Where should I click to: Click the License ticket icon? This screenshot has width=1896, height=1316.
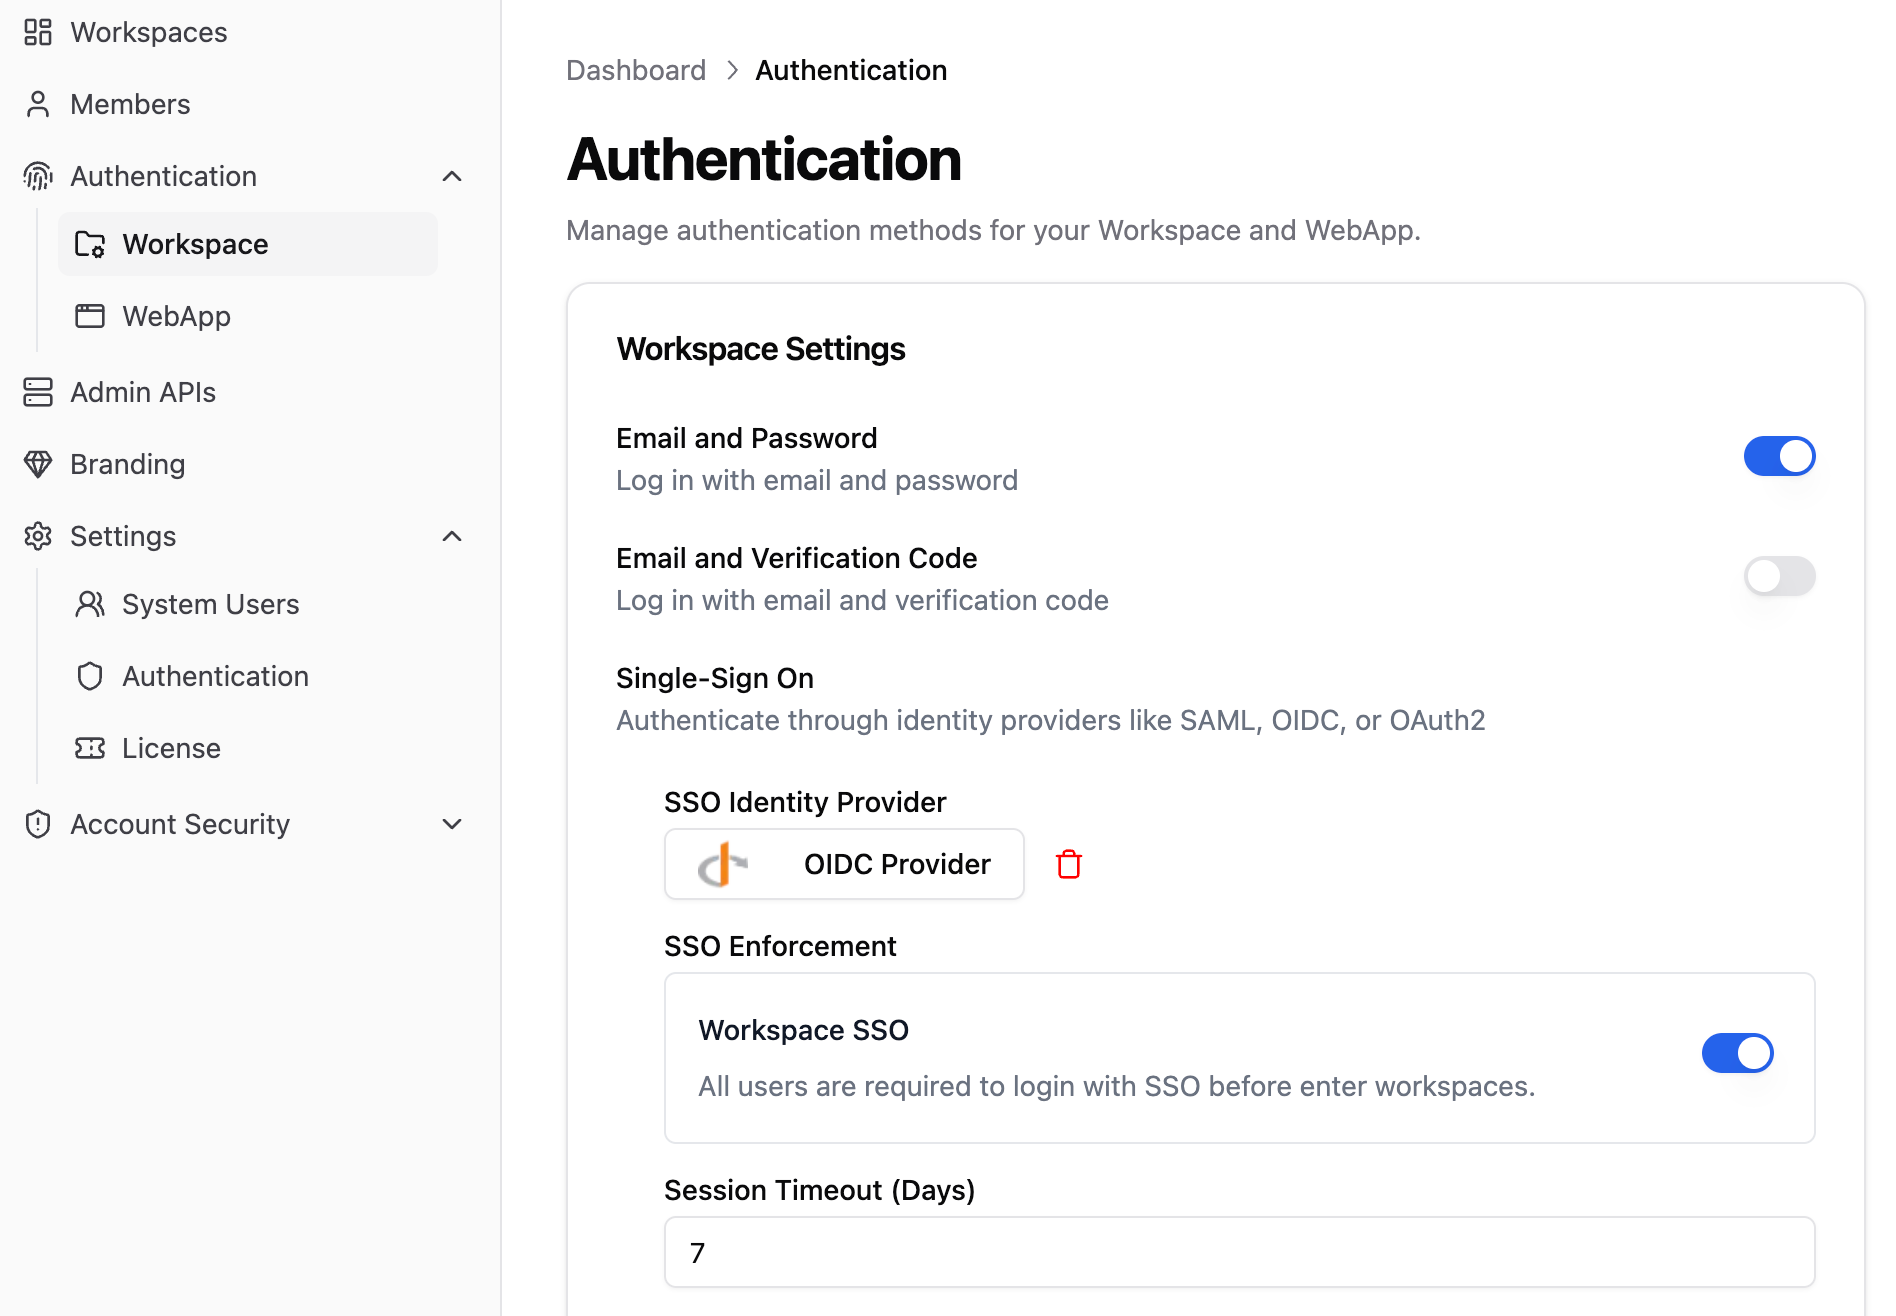pos(90,748)
